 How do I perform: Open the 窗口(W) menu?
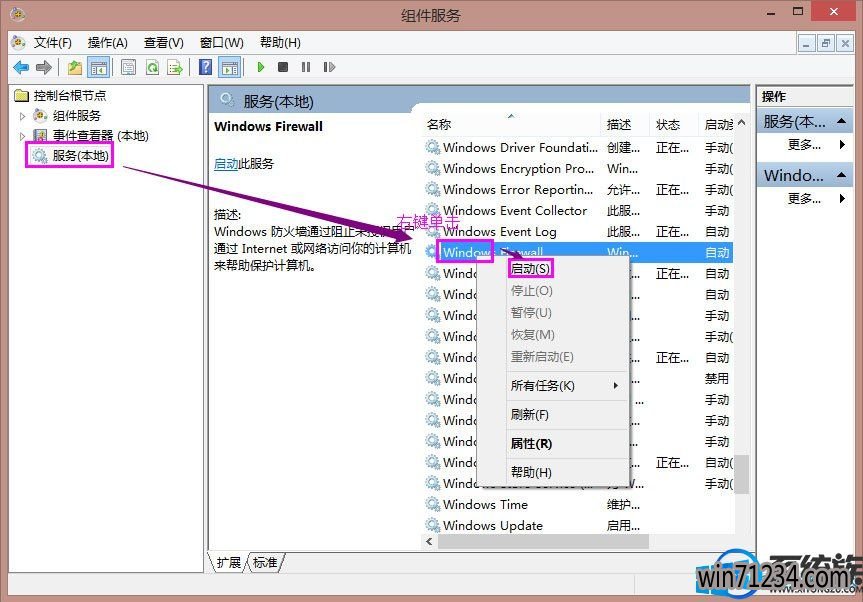(222, 43)
